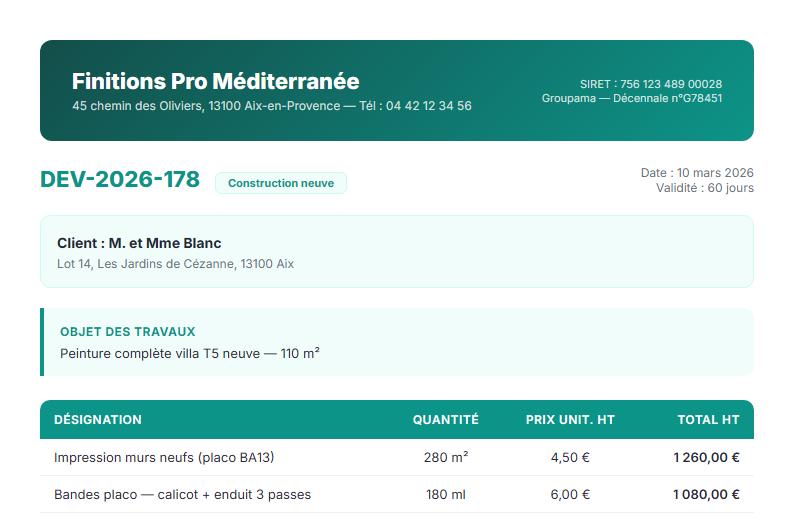Click the DÉSIGNATION column header

point(98,420)
